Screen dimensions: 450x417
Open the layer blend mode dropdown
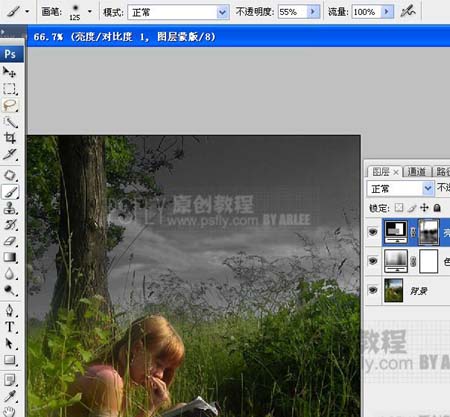(400, 189)
